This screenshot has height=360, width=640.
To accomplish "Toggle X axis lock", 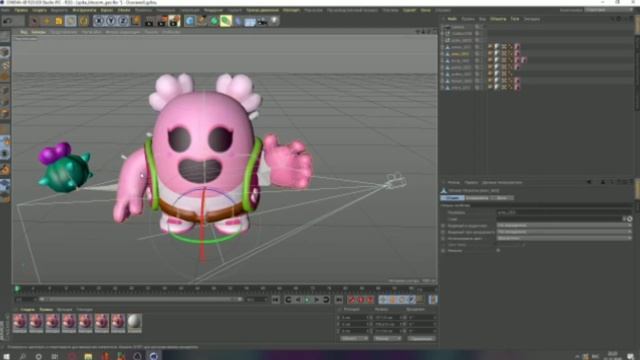I will (x=99, y=21).
